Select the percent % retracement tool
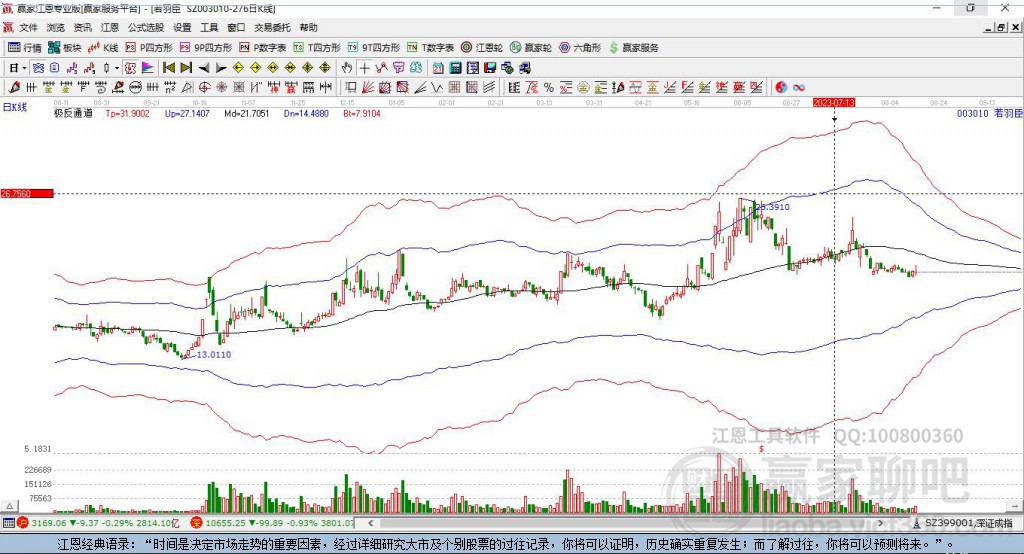The image size is (1024, 554). (x=549, y=88)
